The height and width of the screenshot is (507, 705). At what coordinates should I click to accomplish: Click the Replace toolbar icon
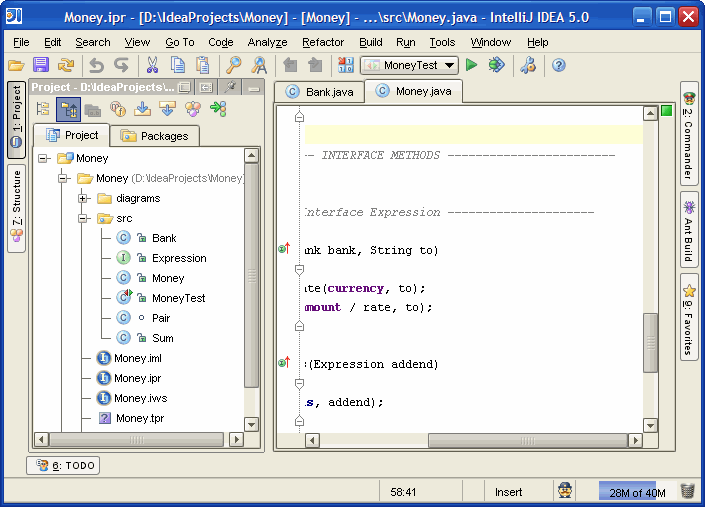[259, 66]
